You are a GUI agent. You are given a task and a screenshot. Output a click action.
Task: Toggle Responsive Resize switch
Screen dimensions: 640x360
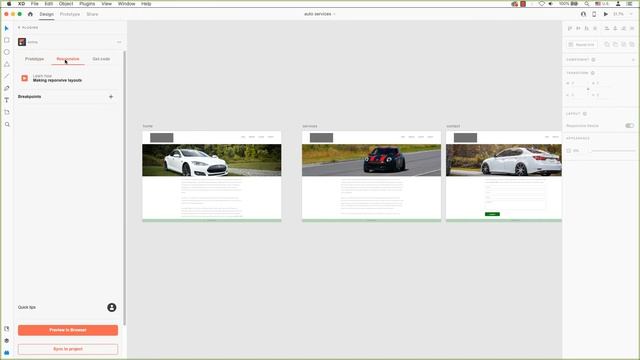pyautogui.click(x=629, y=126)
